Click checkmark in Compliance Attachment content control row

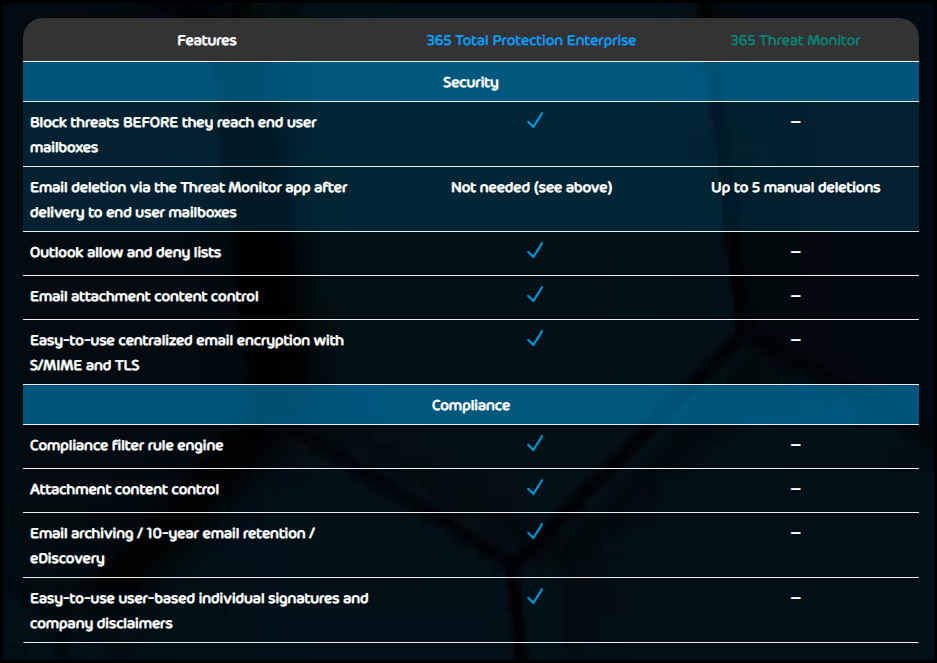(x=535, y=488)
